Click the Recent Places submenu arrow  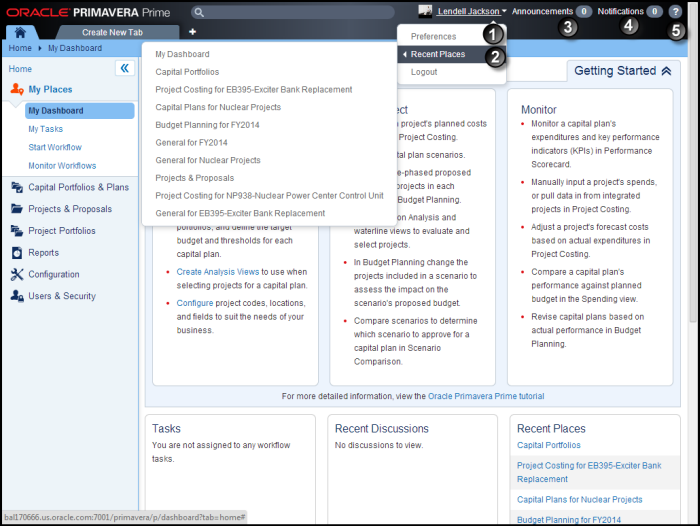[x=404, y=54]
